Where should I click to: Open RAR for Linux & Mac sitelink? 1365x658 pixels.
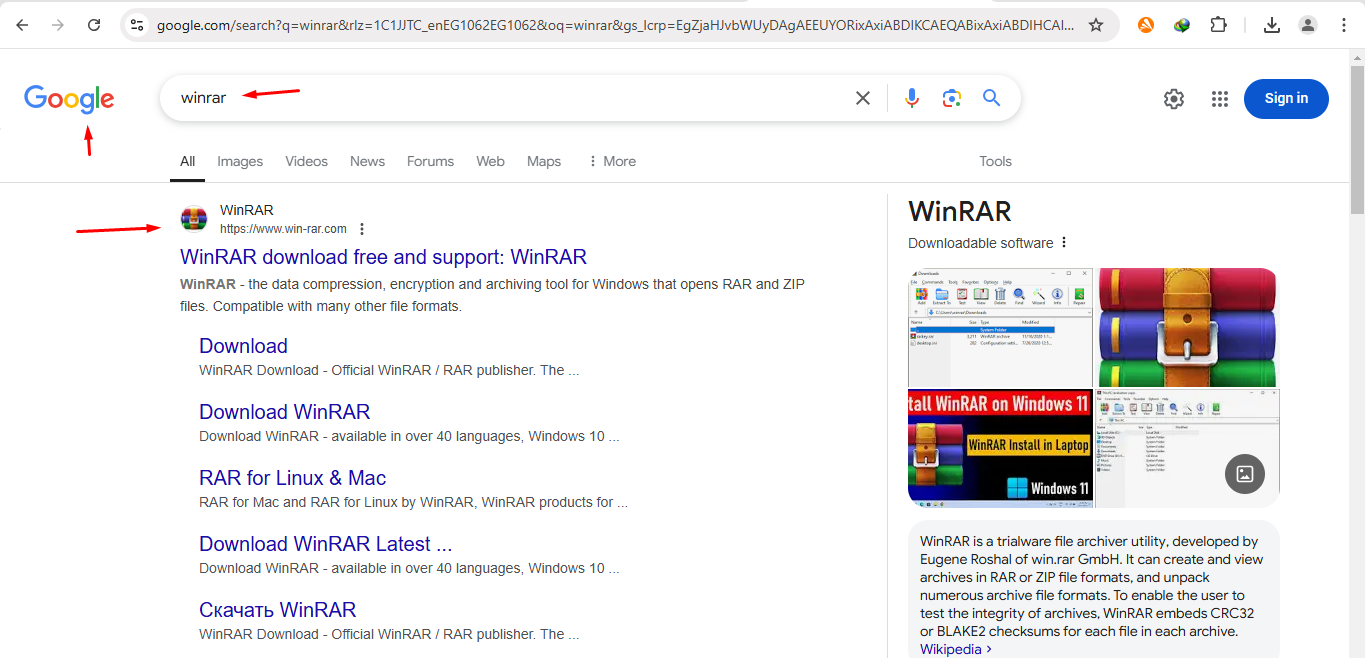coord(292,478)
